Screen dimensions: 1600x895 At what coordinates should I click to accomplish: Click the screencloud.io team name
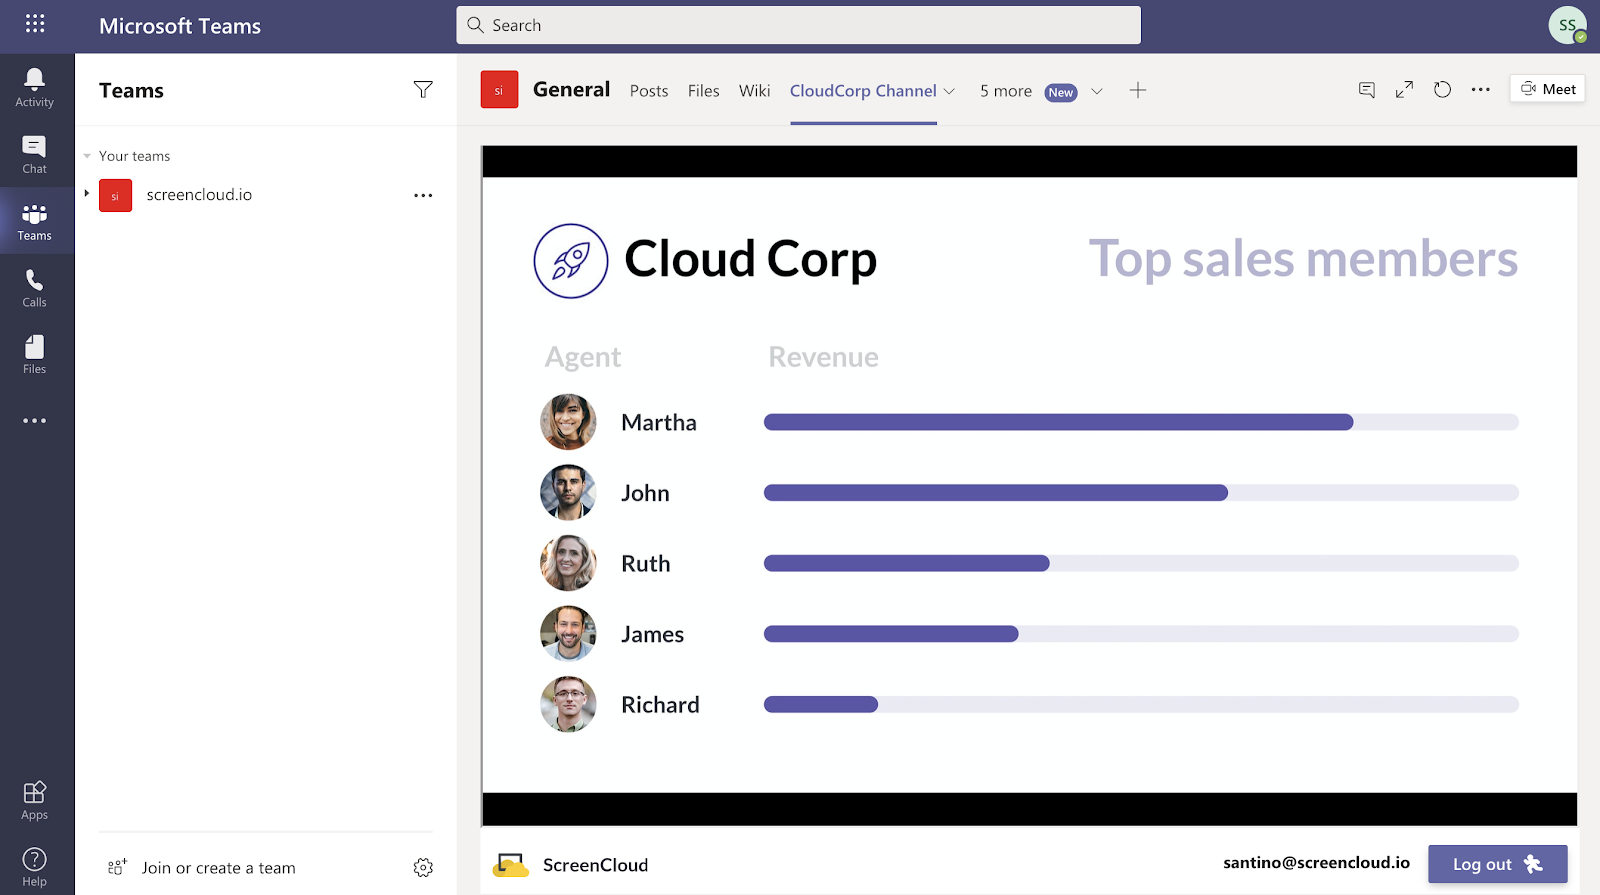click(x=199, y=195)
